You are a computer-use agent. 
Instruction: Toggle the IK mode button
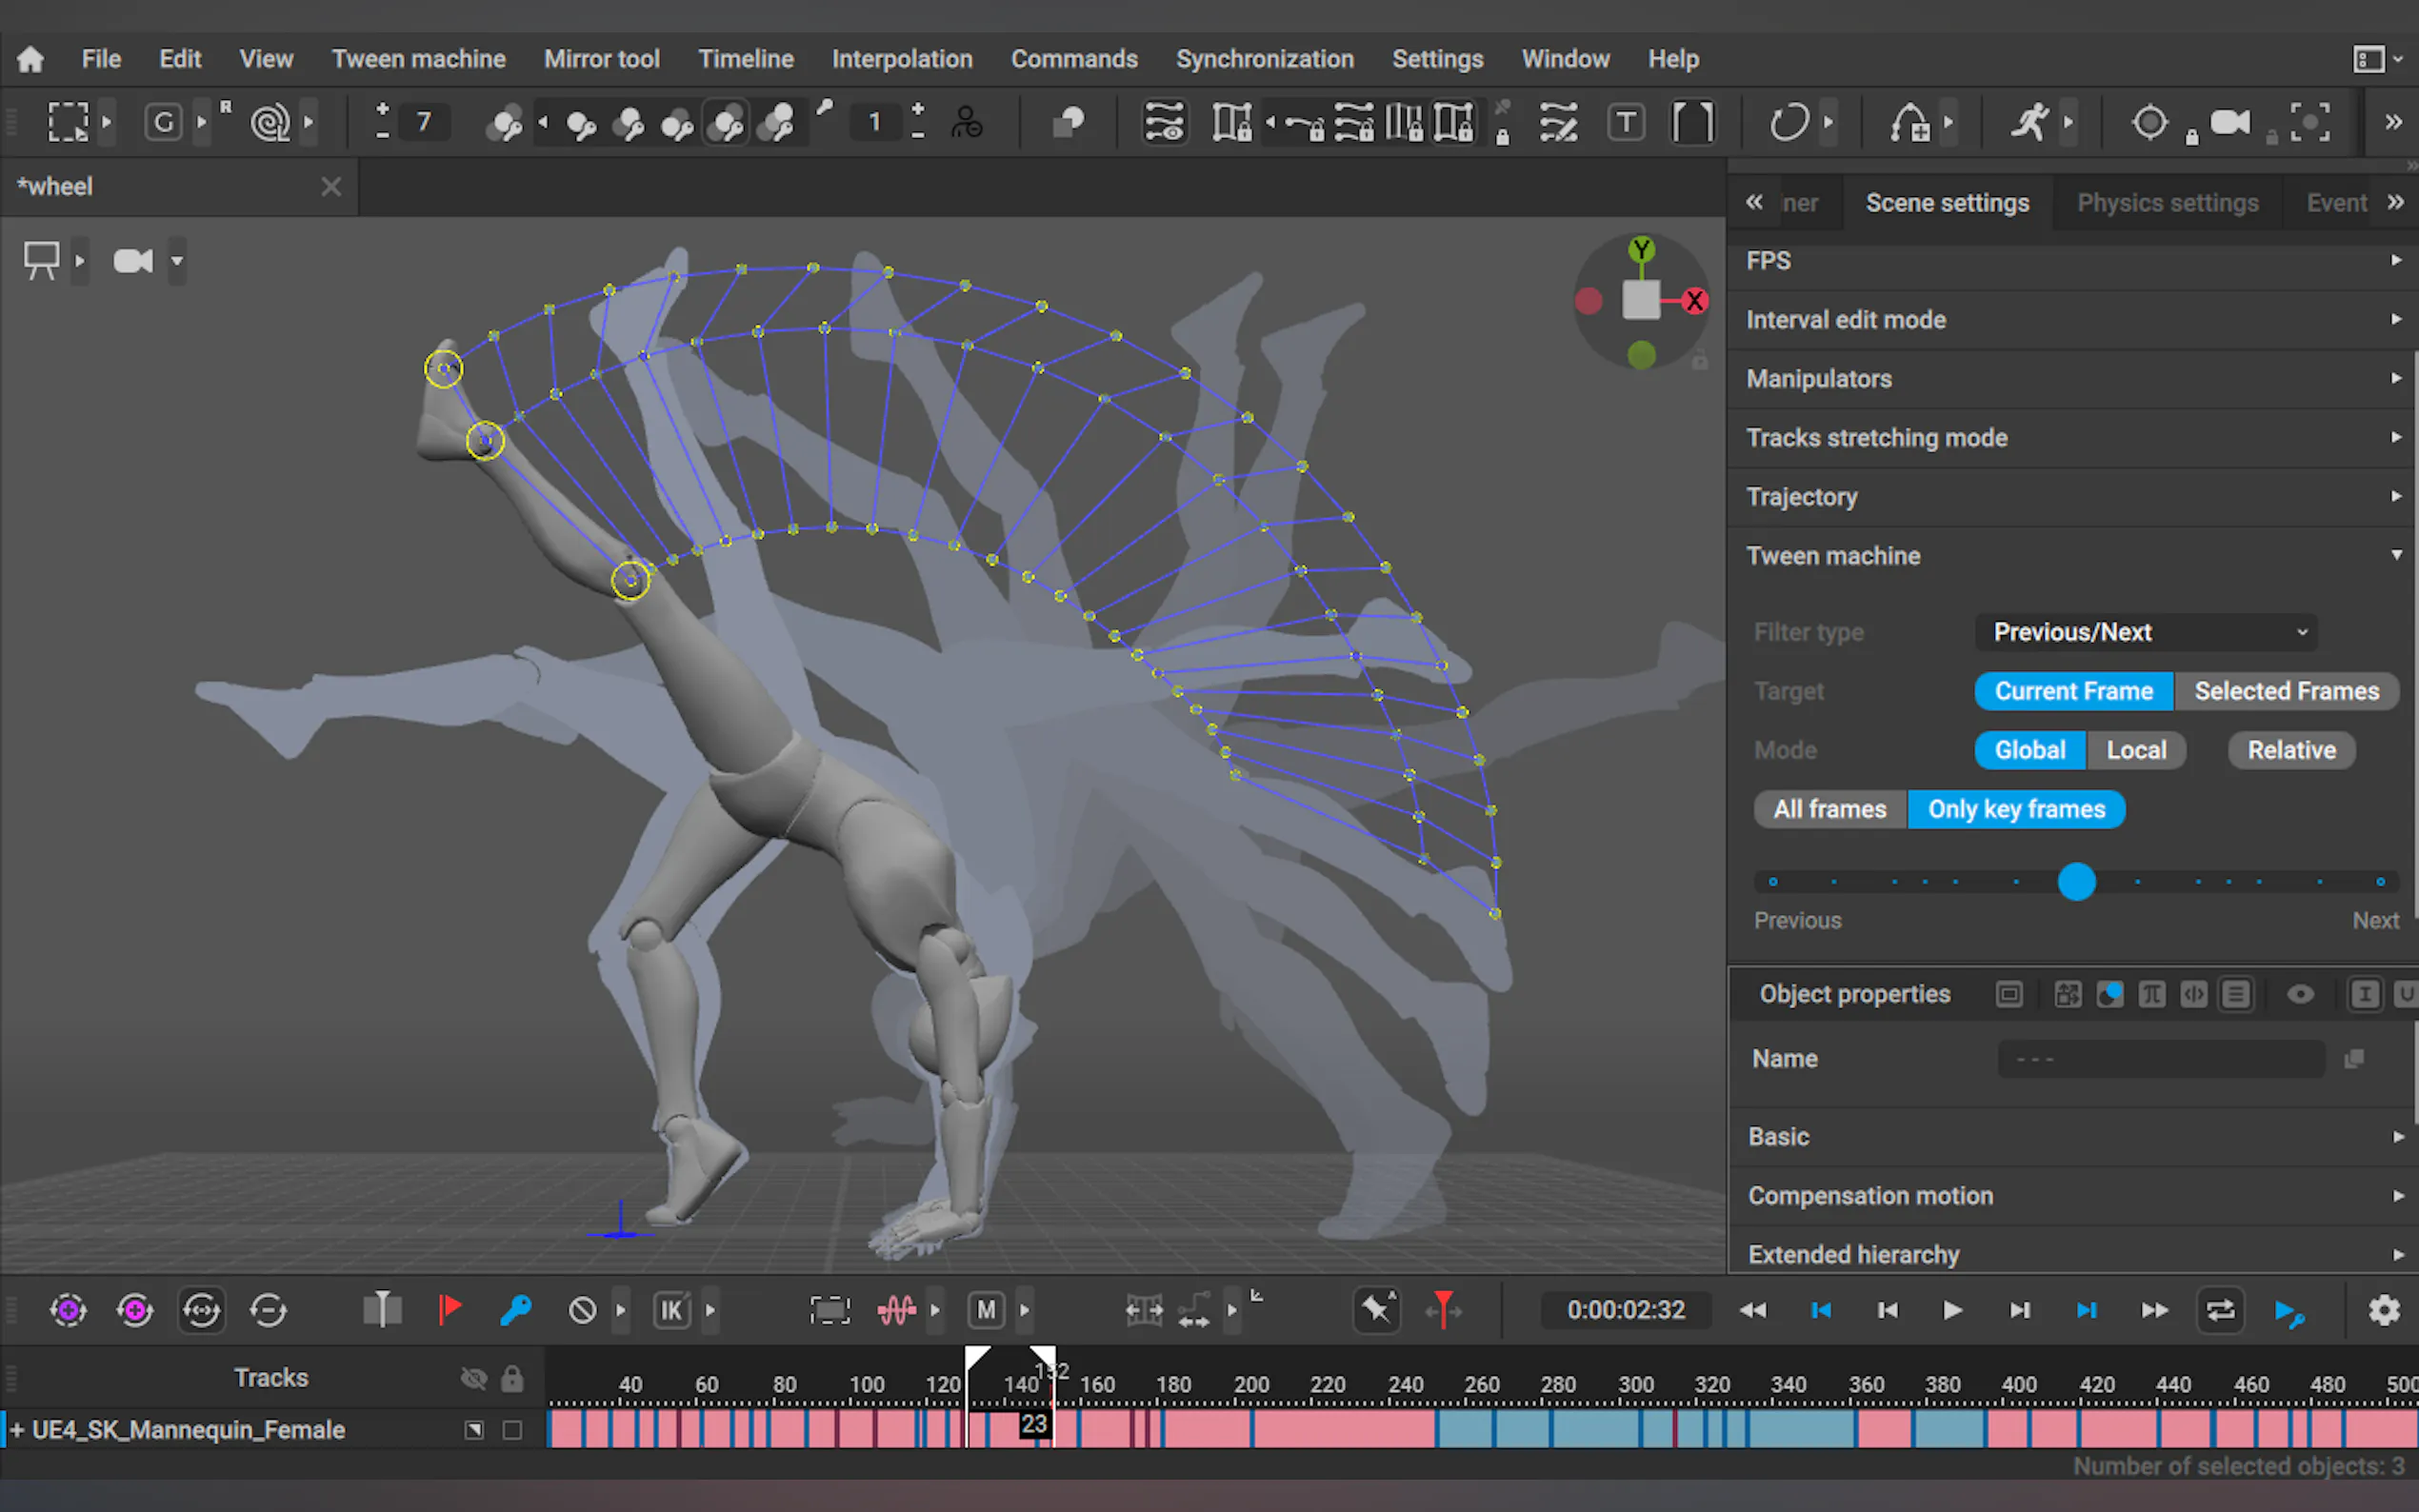[x=671, y=1309]
